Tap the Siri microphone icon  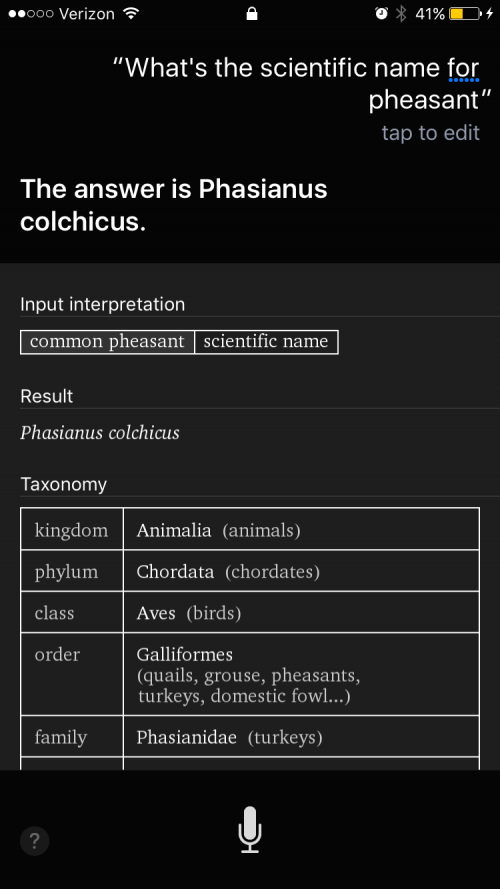pos(250,830)
